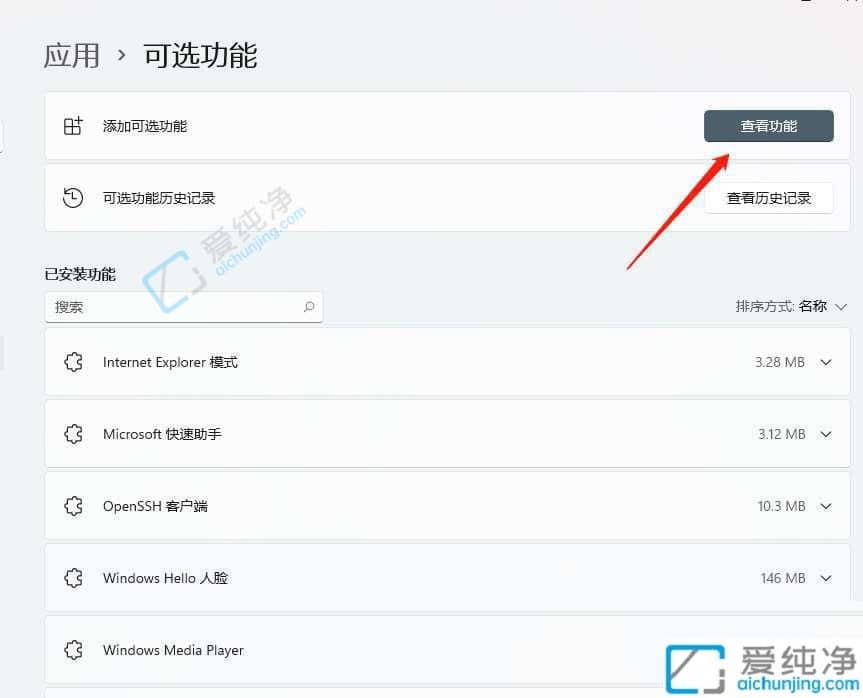Image resolution: width=863 pixels, height=698 pixels.
Task: Click the Windows Media Player gear icon
Action: click(x=73, y=650)
